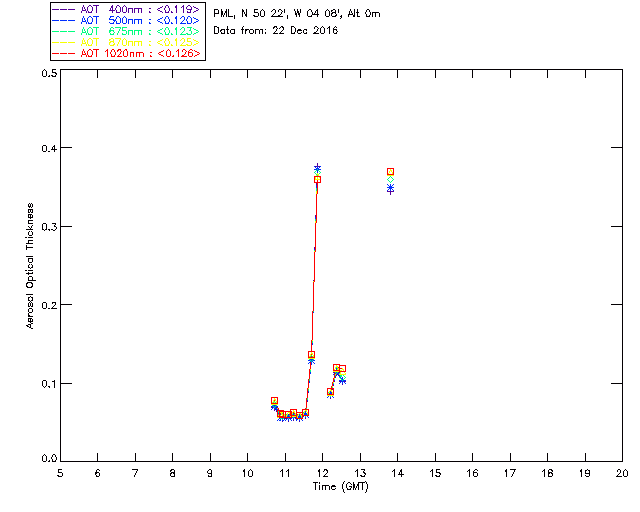The height and width of the screenshot is (512, 640).
Task: Click the mean value '<0.119>' in legend
Action: coord(178,9)
